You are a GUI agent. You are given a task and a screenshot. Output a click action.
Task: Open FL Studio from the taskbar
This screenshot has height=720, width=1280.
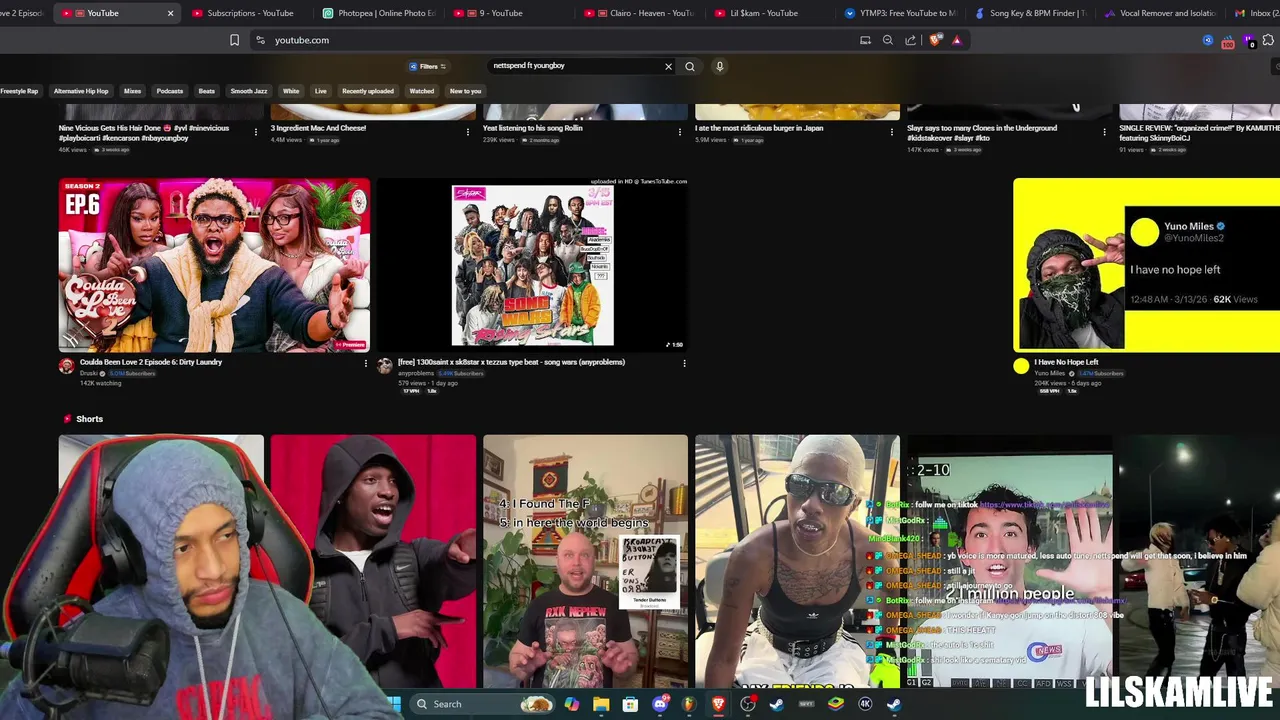[688, 704]
